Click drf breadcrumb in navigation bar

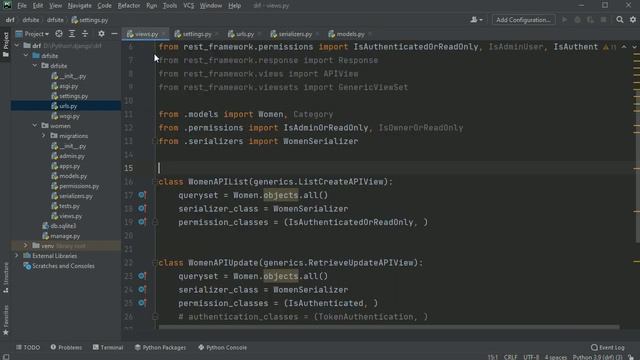click(10, 20)
